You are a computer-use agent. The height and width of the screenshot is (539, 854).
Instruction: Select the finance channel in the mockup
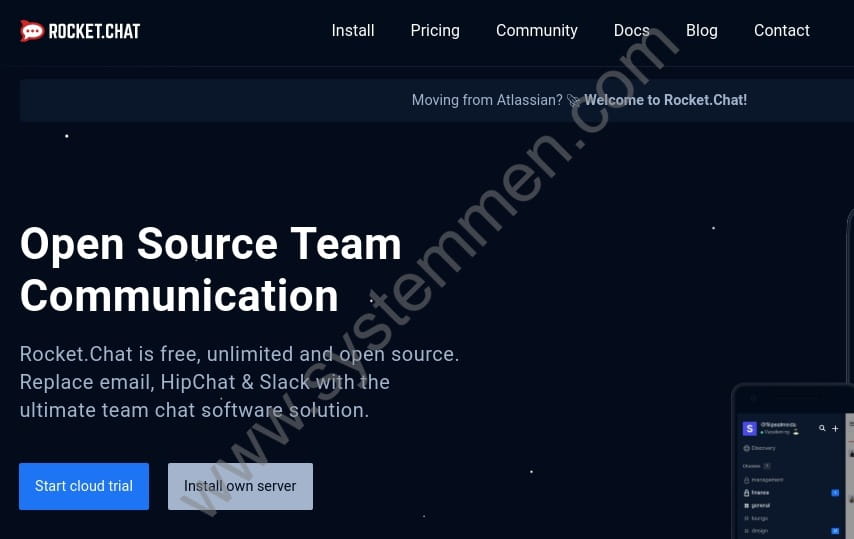757,493
